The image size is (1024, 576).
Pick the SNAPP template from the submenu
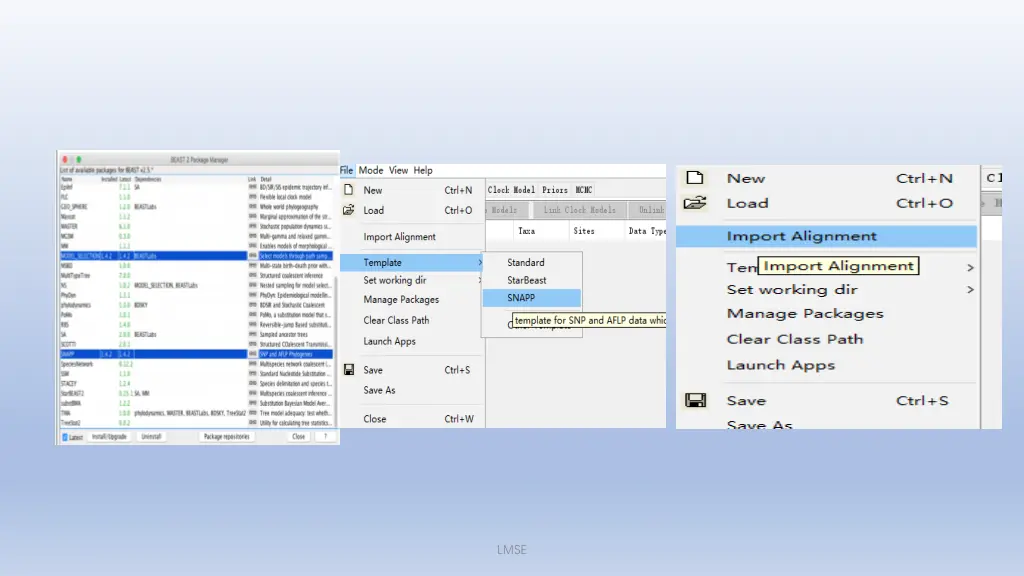(x=532, y=298)
